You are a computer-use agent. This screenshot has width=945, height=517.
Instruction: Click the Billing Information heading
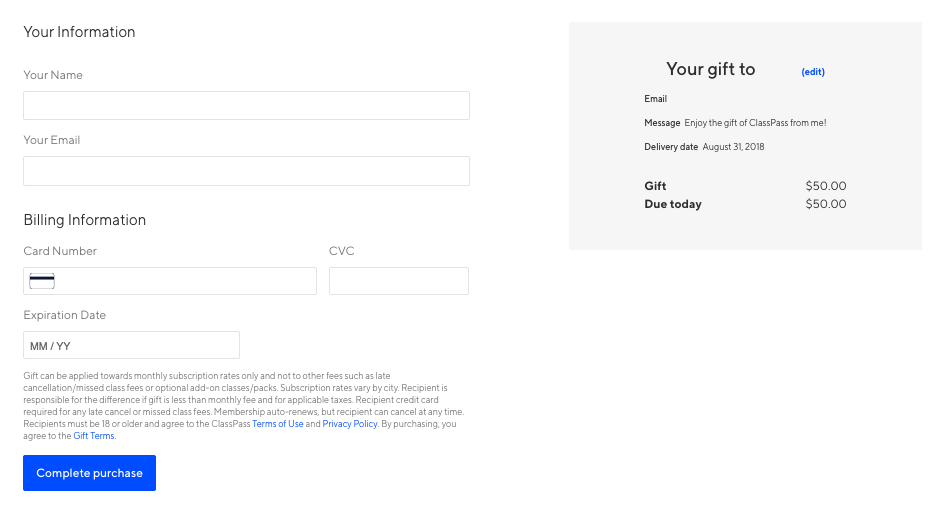(x=85, y=220)
